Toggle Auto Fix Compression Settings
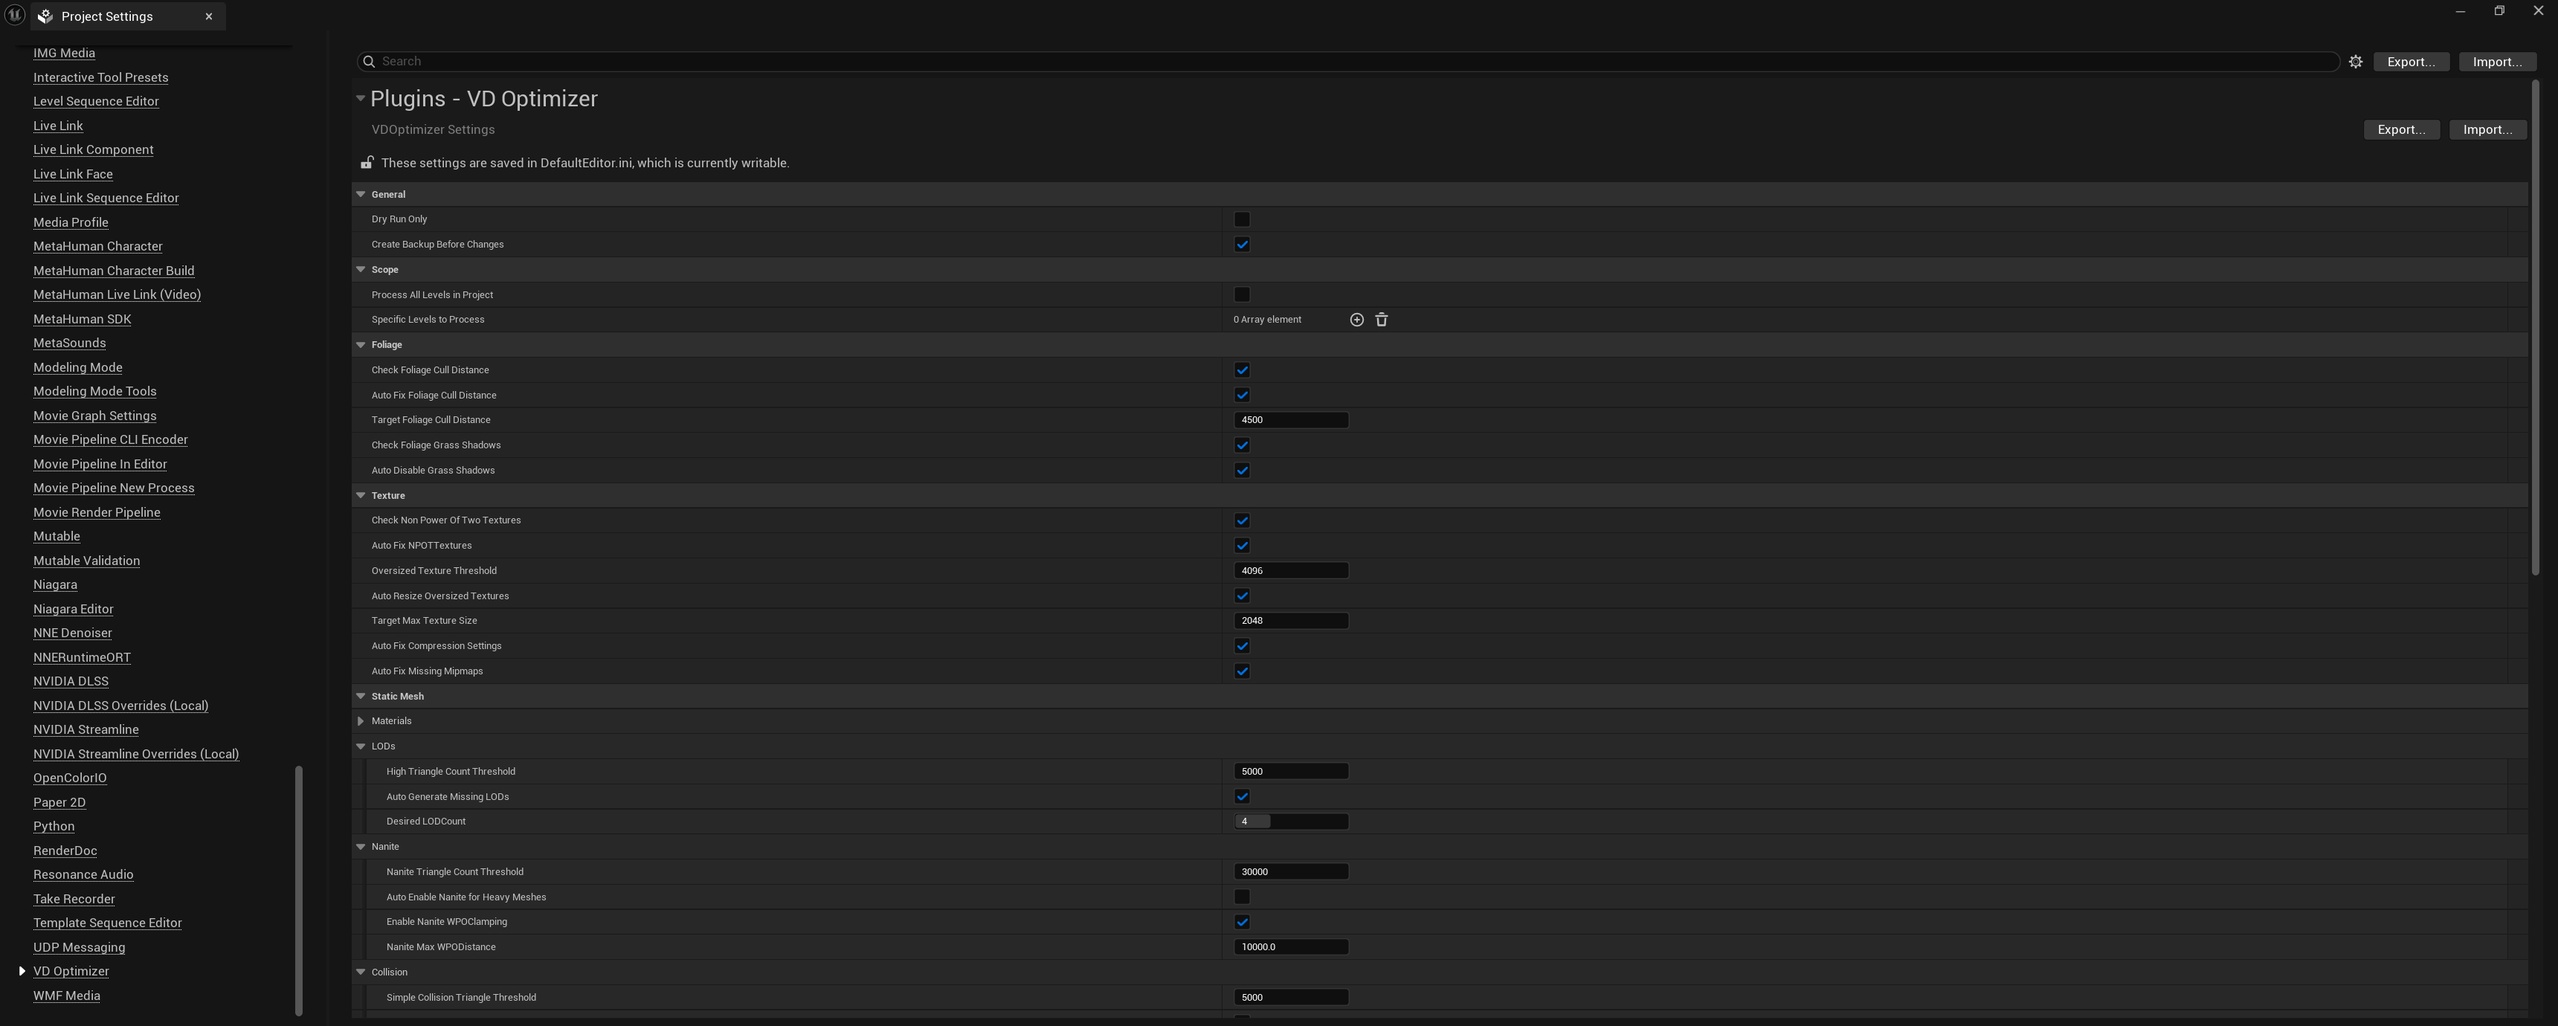The height and width of the screenshot is (1026, 2558). coord(1242,646)
